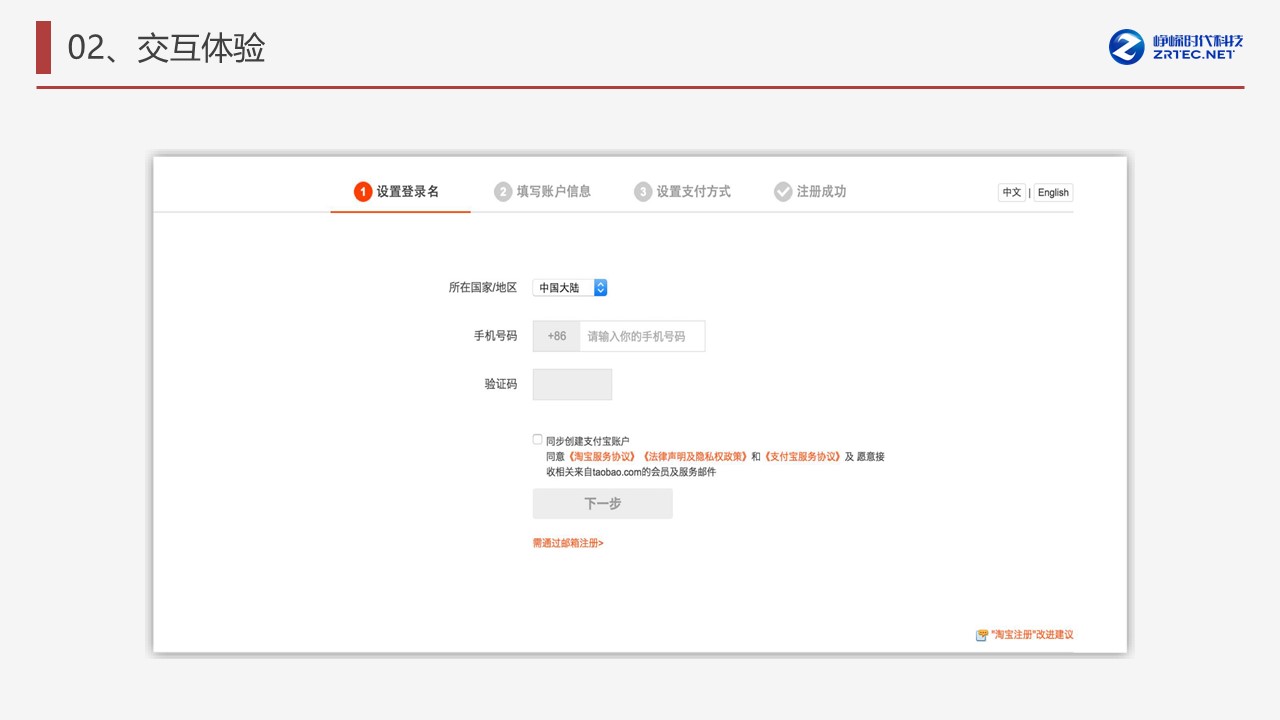1280x720 pixels.
Task: Open the 淘宝服务协议 link
Action: coord(601,456)
